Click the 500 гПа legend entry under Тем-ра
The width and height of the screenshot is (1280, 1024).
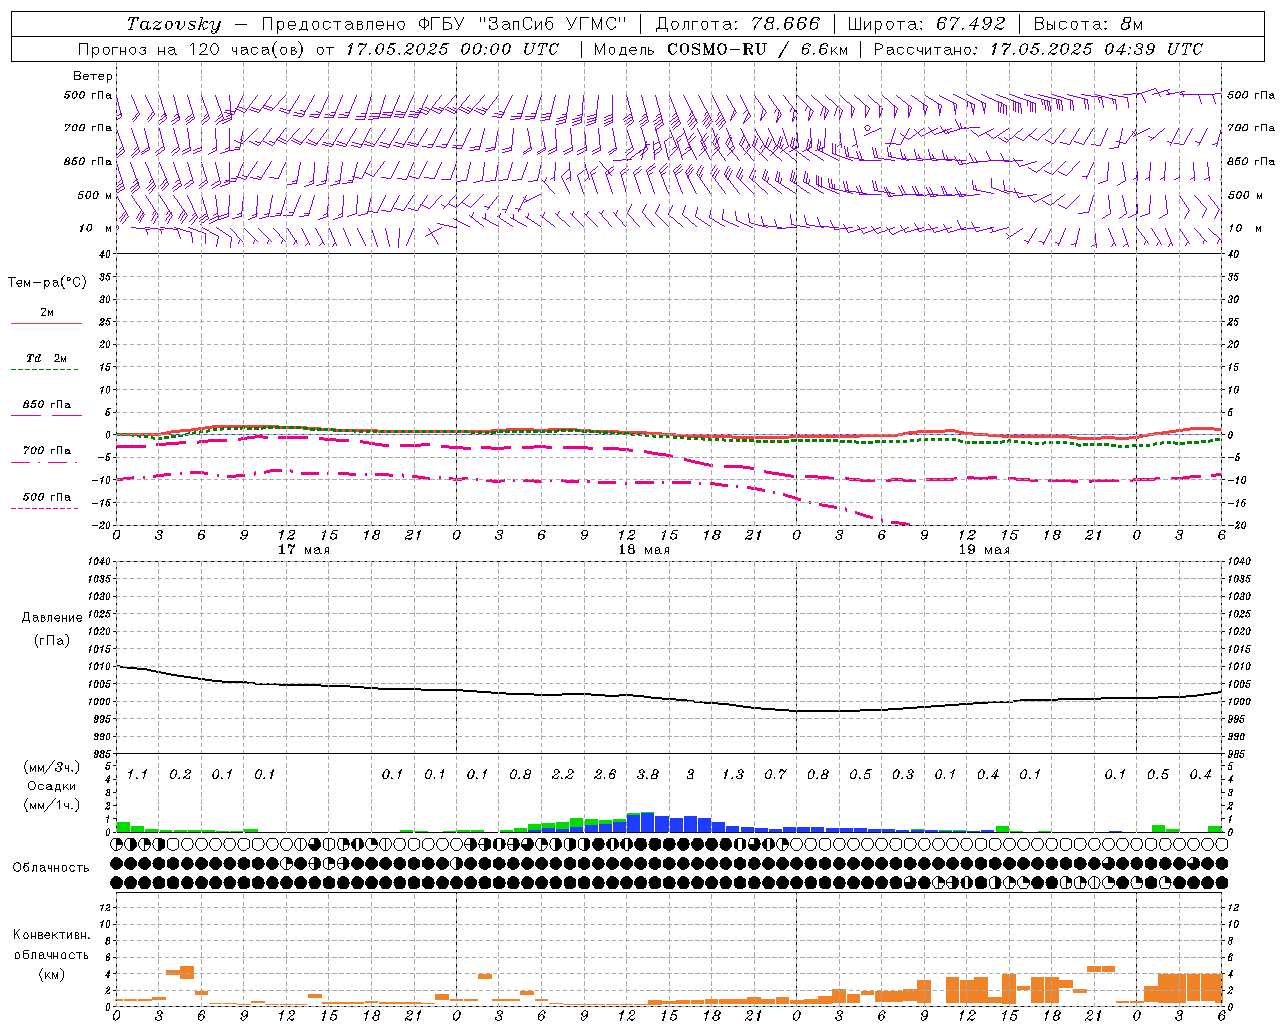tap(46, 497)
